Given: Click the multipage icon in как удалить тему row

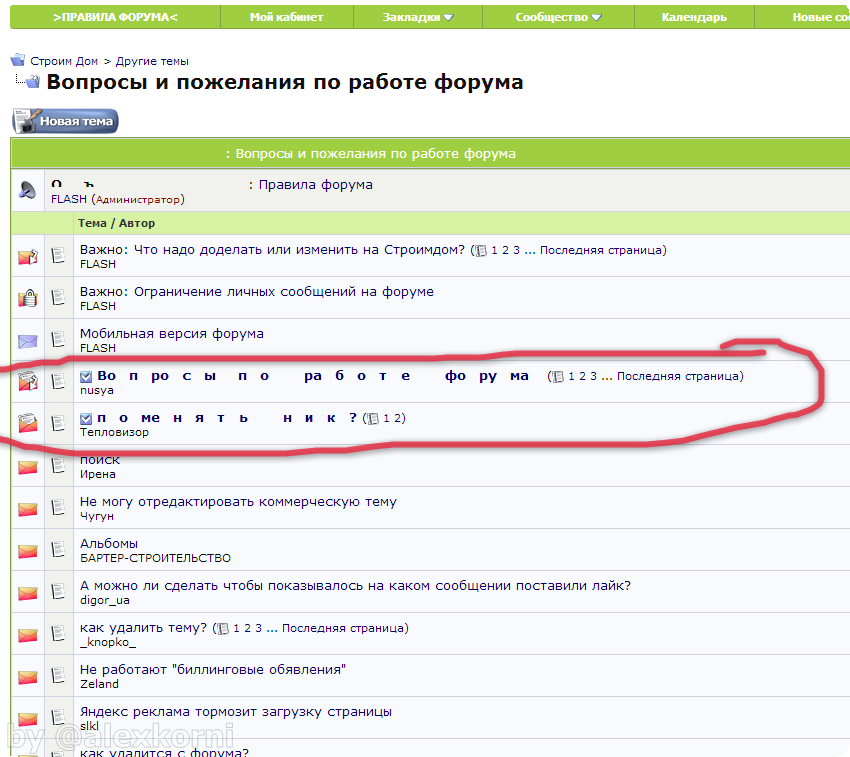Looking at the screenshot, I should click(x=223, y=629).
